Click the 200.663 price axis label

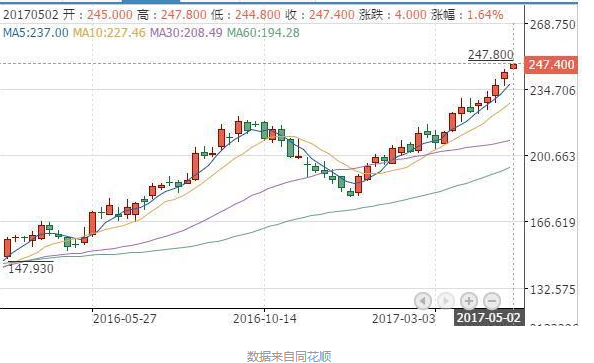(x=552, y=156)
